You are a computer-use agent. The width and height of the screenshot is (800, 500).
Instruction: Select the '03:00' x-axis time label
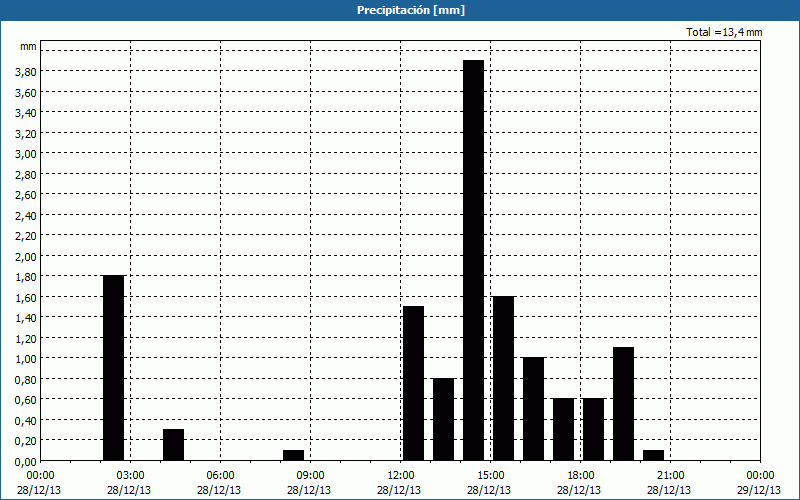[x=130, y=476]
